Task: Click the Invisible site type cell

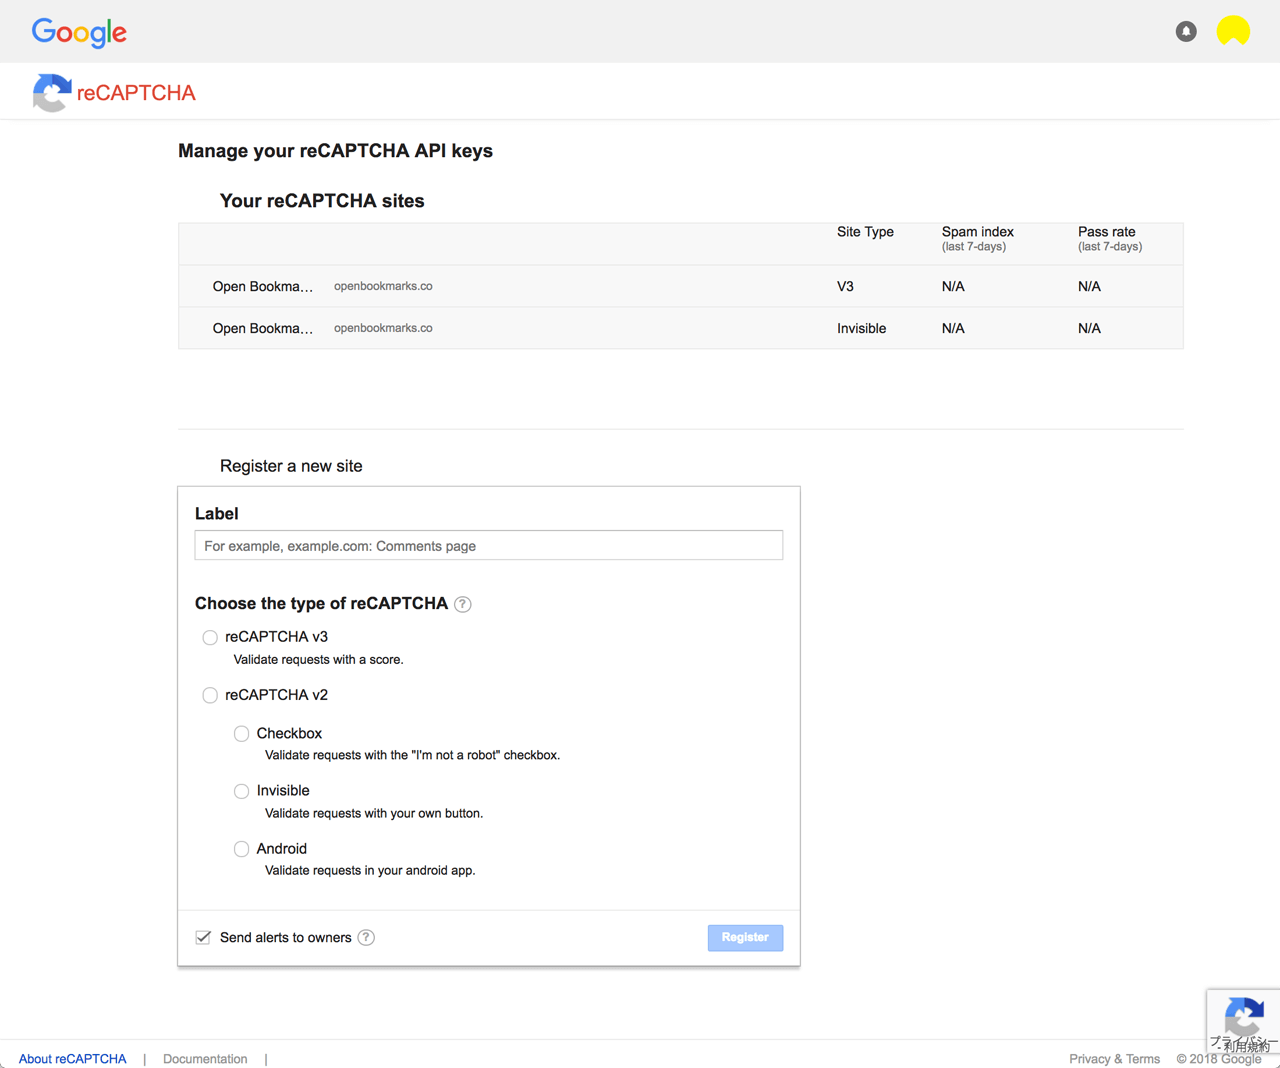Action: coord(862,328)
